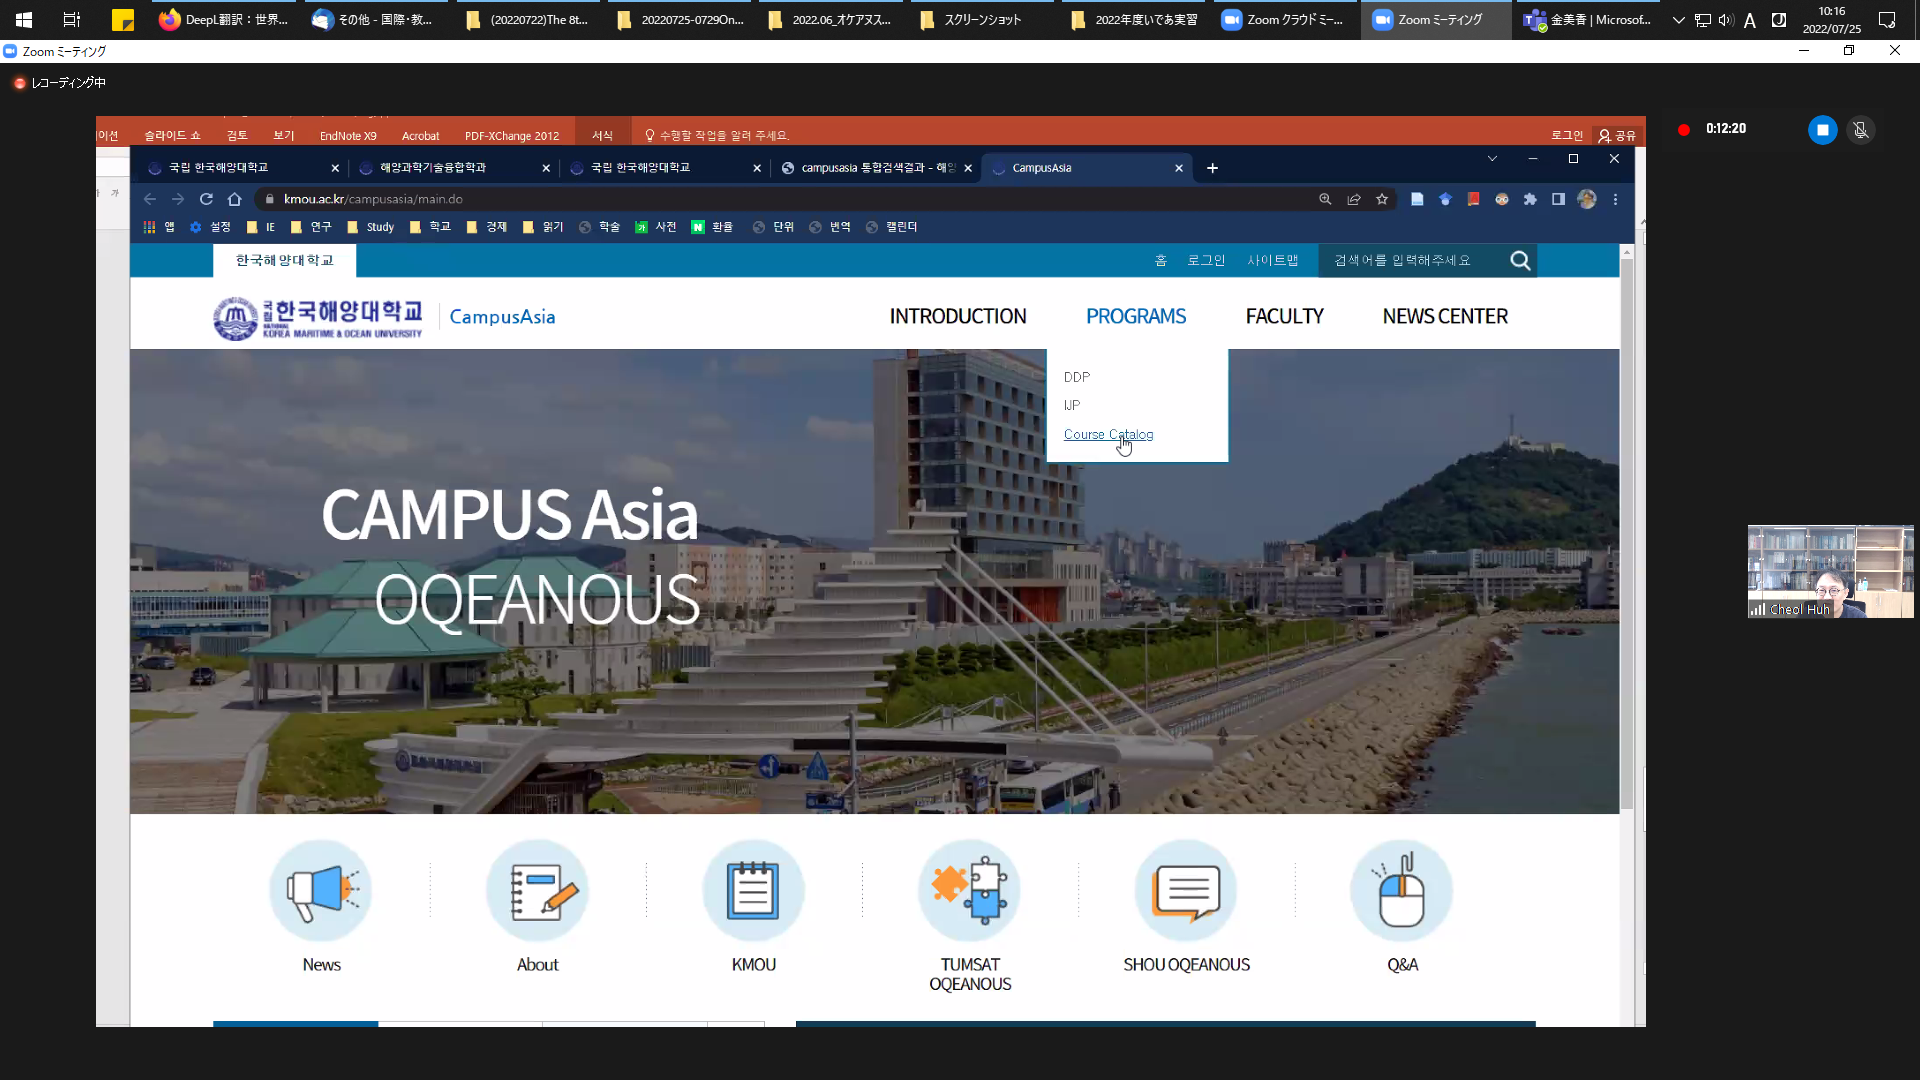
Task: Toggle the recorder microphone mute button
Action: point(1860,130)
